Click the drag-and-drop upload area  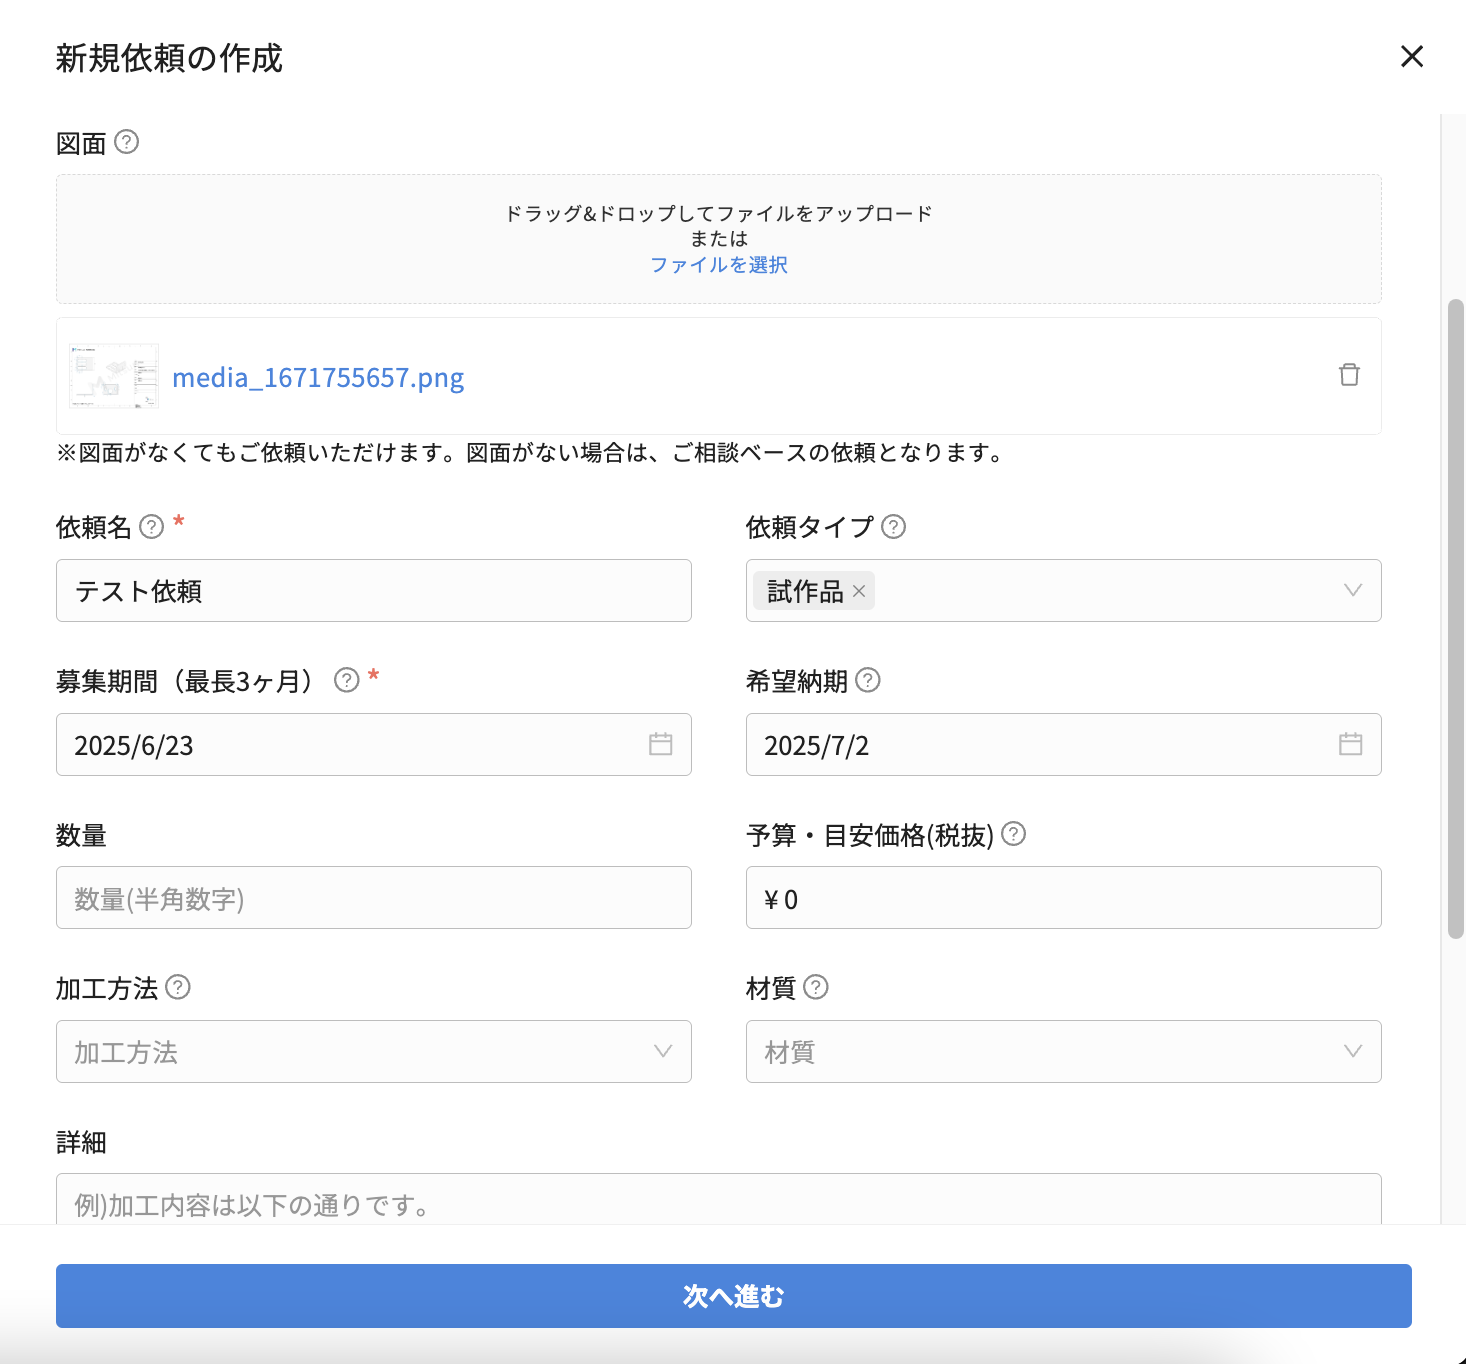tap(719, 239)
